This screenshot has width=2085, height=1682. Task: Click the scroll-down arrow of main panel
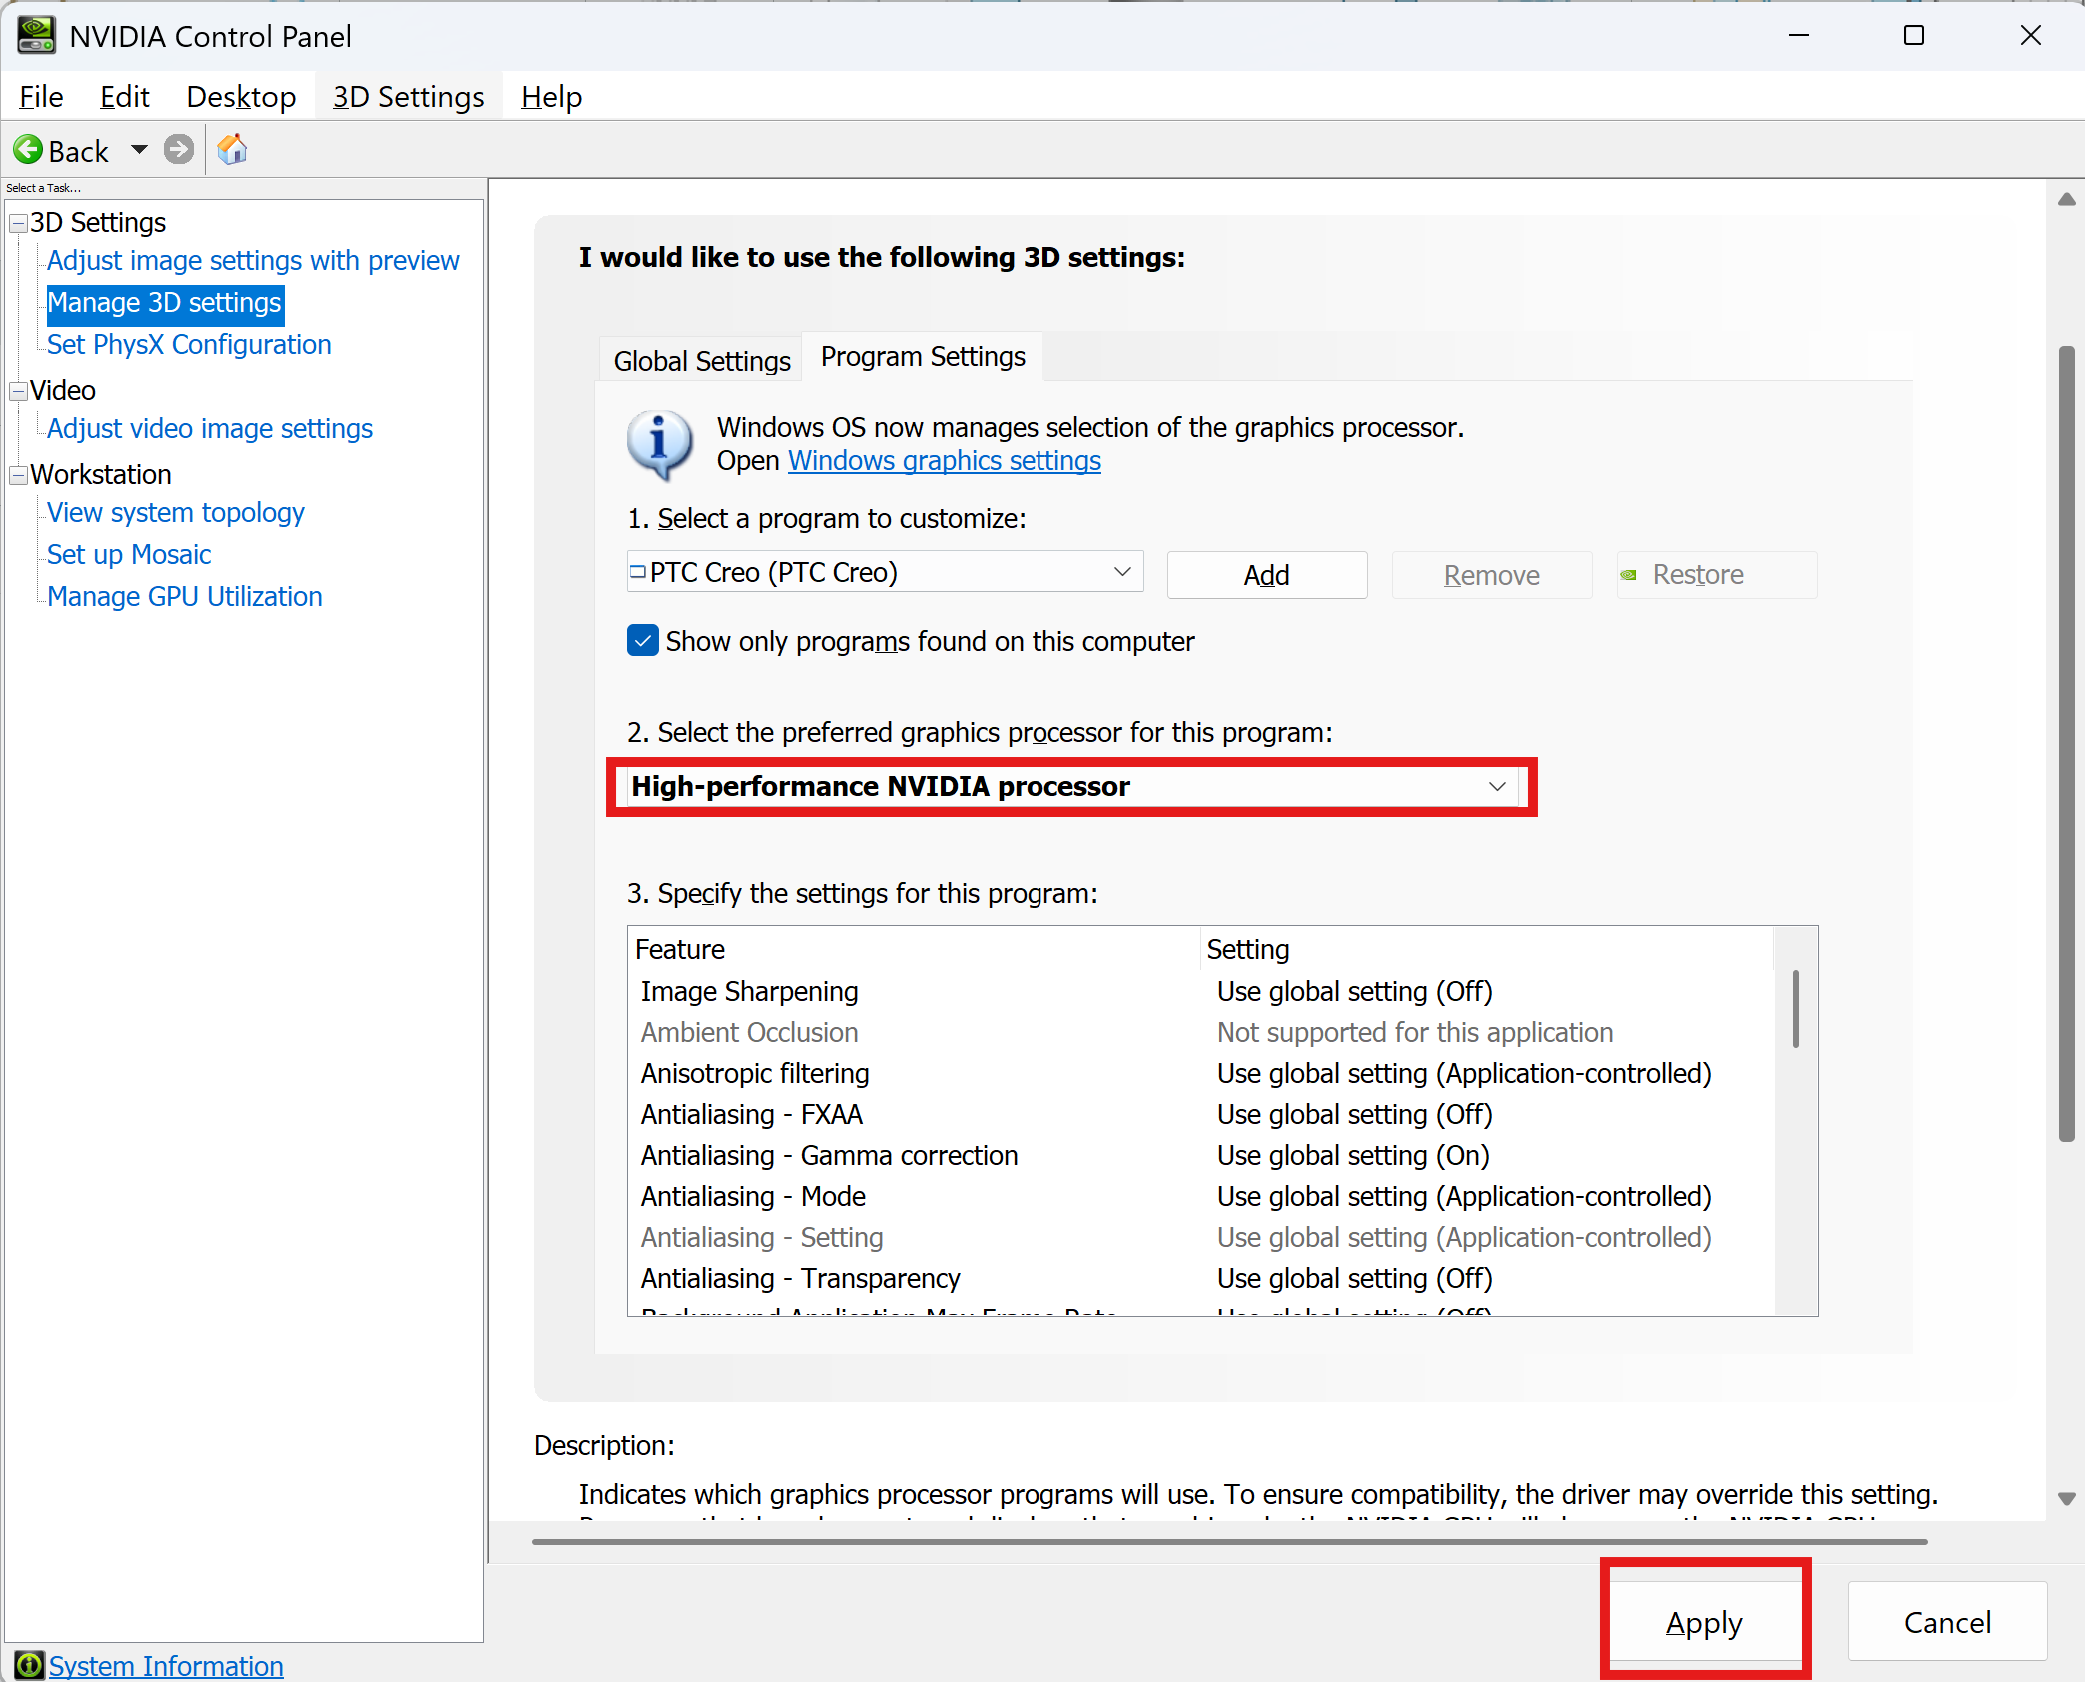[2067, 1498]
